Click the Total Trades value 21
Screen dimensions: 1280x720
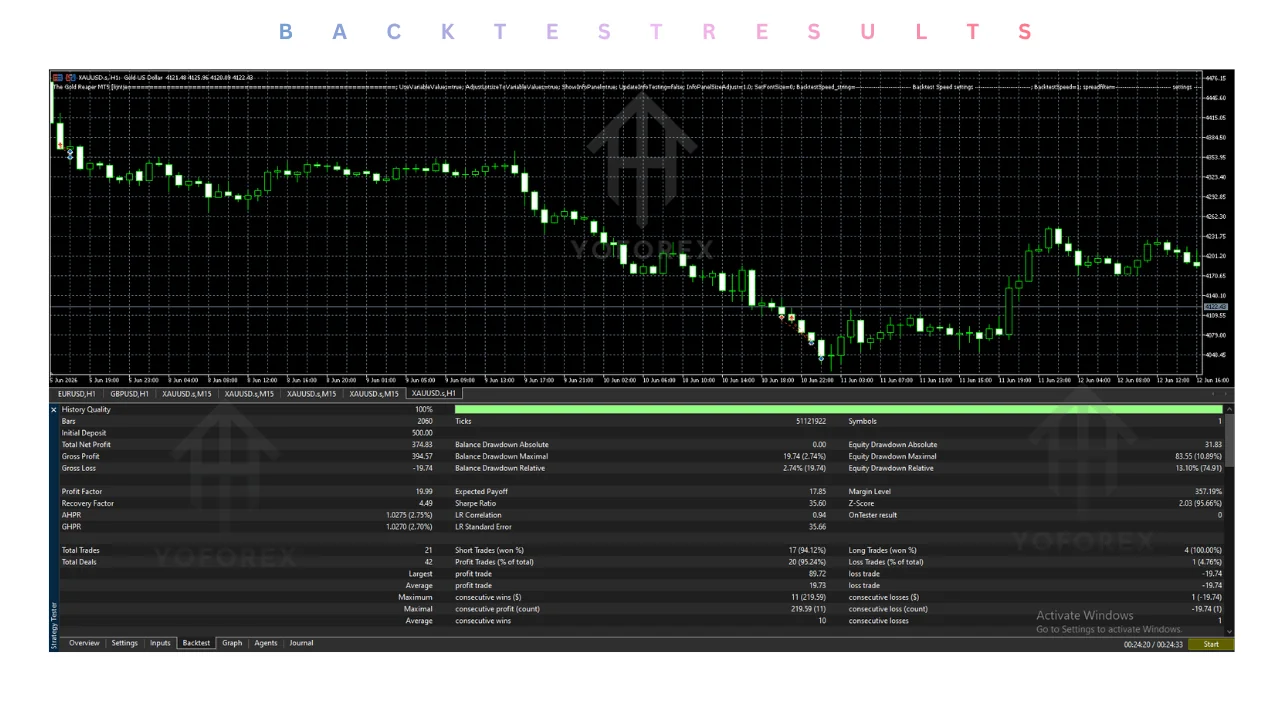click(x=429, y=550)
